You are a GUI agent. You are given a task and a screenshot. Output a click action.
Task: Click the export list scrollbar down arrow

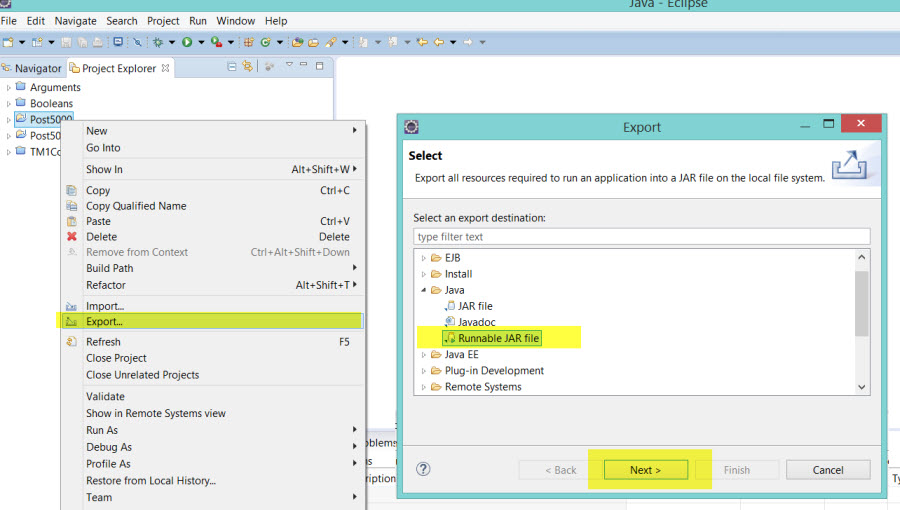click(x=862, y=387)
